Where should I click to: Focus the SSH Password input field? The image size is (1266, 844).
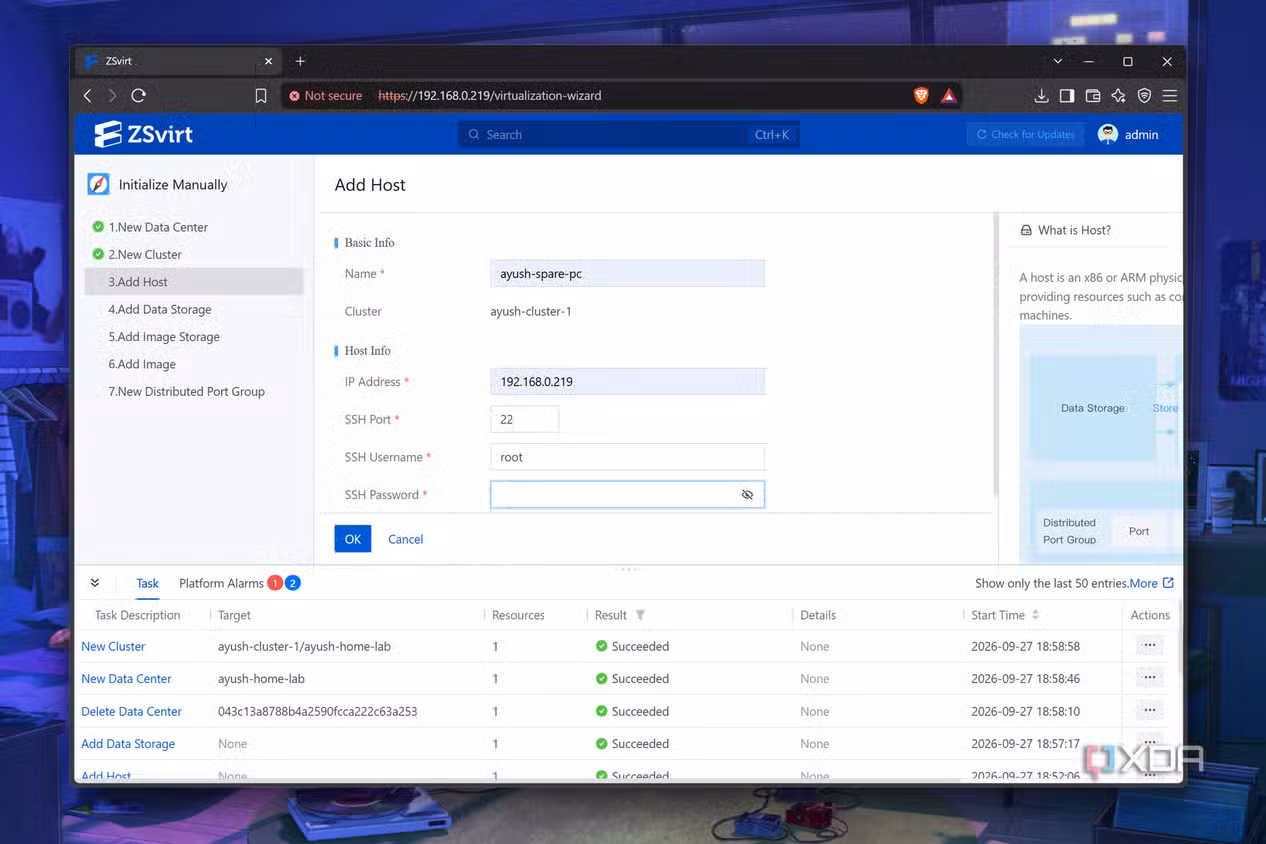(x=627, y=495)
